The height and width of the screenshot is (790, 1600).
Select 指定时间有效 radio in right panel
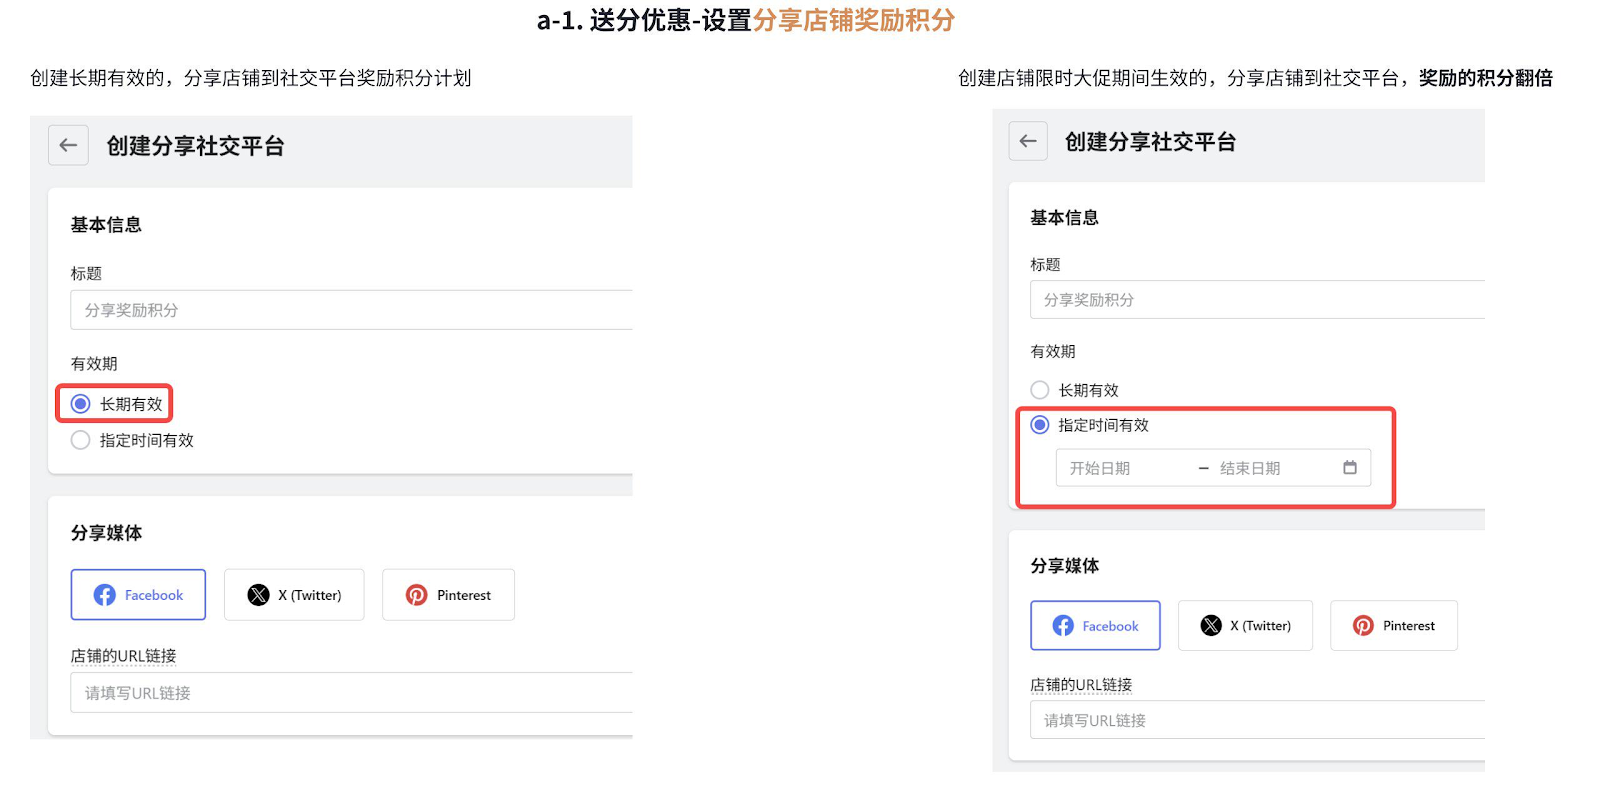click(1040, 425)
